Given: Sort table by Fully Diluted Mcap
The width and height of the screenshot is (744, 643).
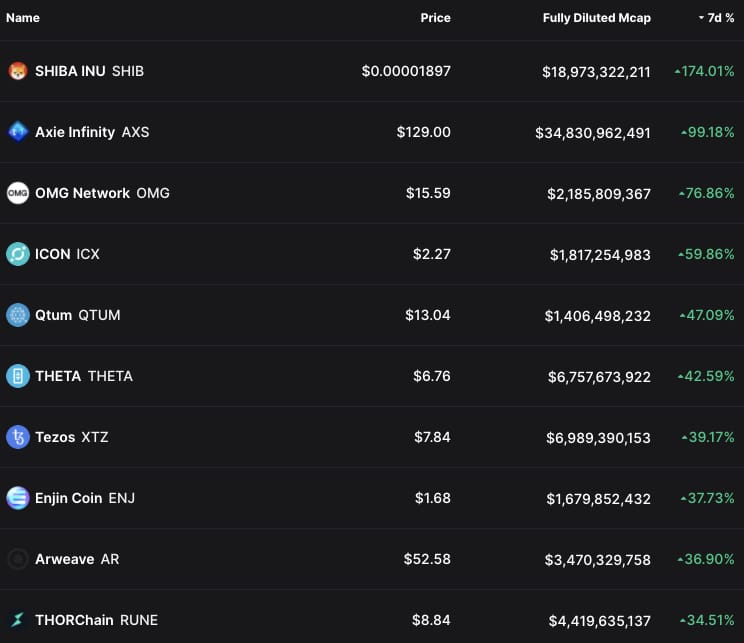Looking at the screenshot, I should point(596,18).
